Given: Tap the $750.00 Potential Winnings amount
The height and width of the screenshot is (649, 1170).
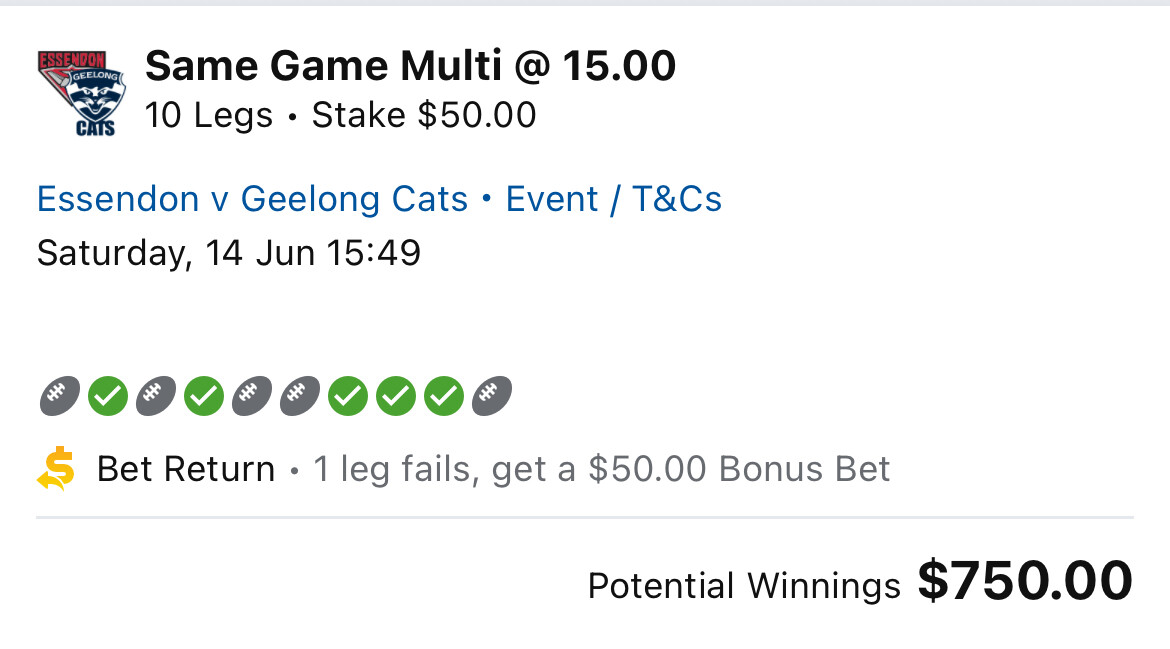Looking at the screenshot, I should (1025, 580).
